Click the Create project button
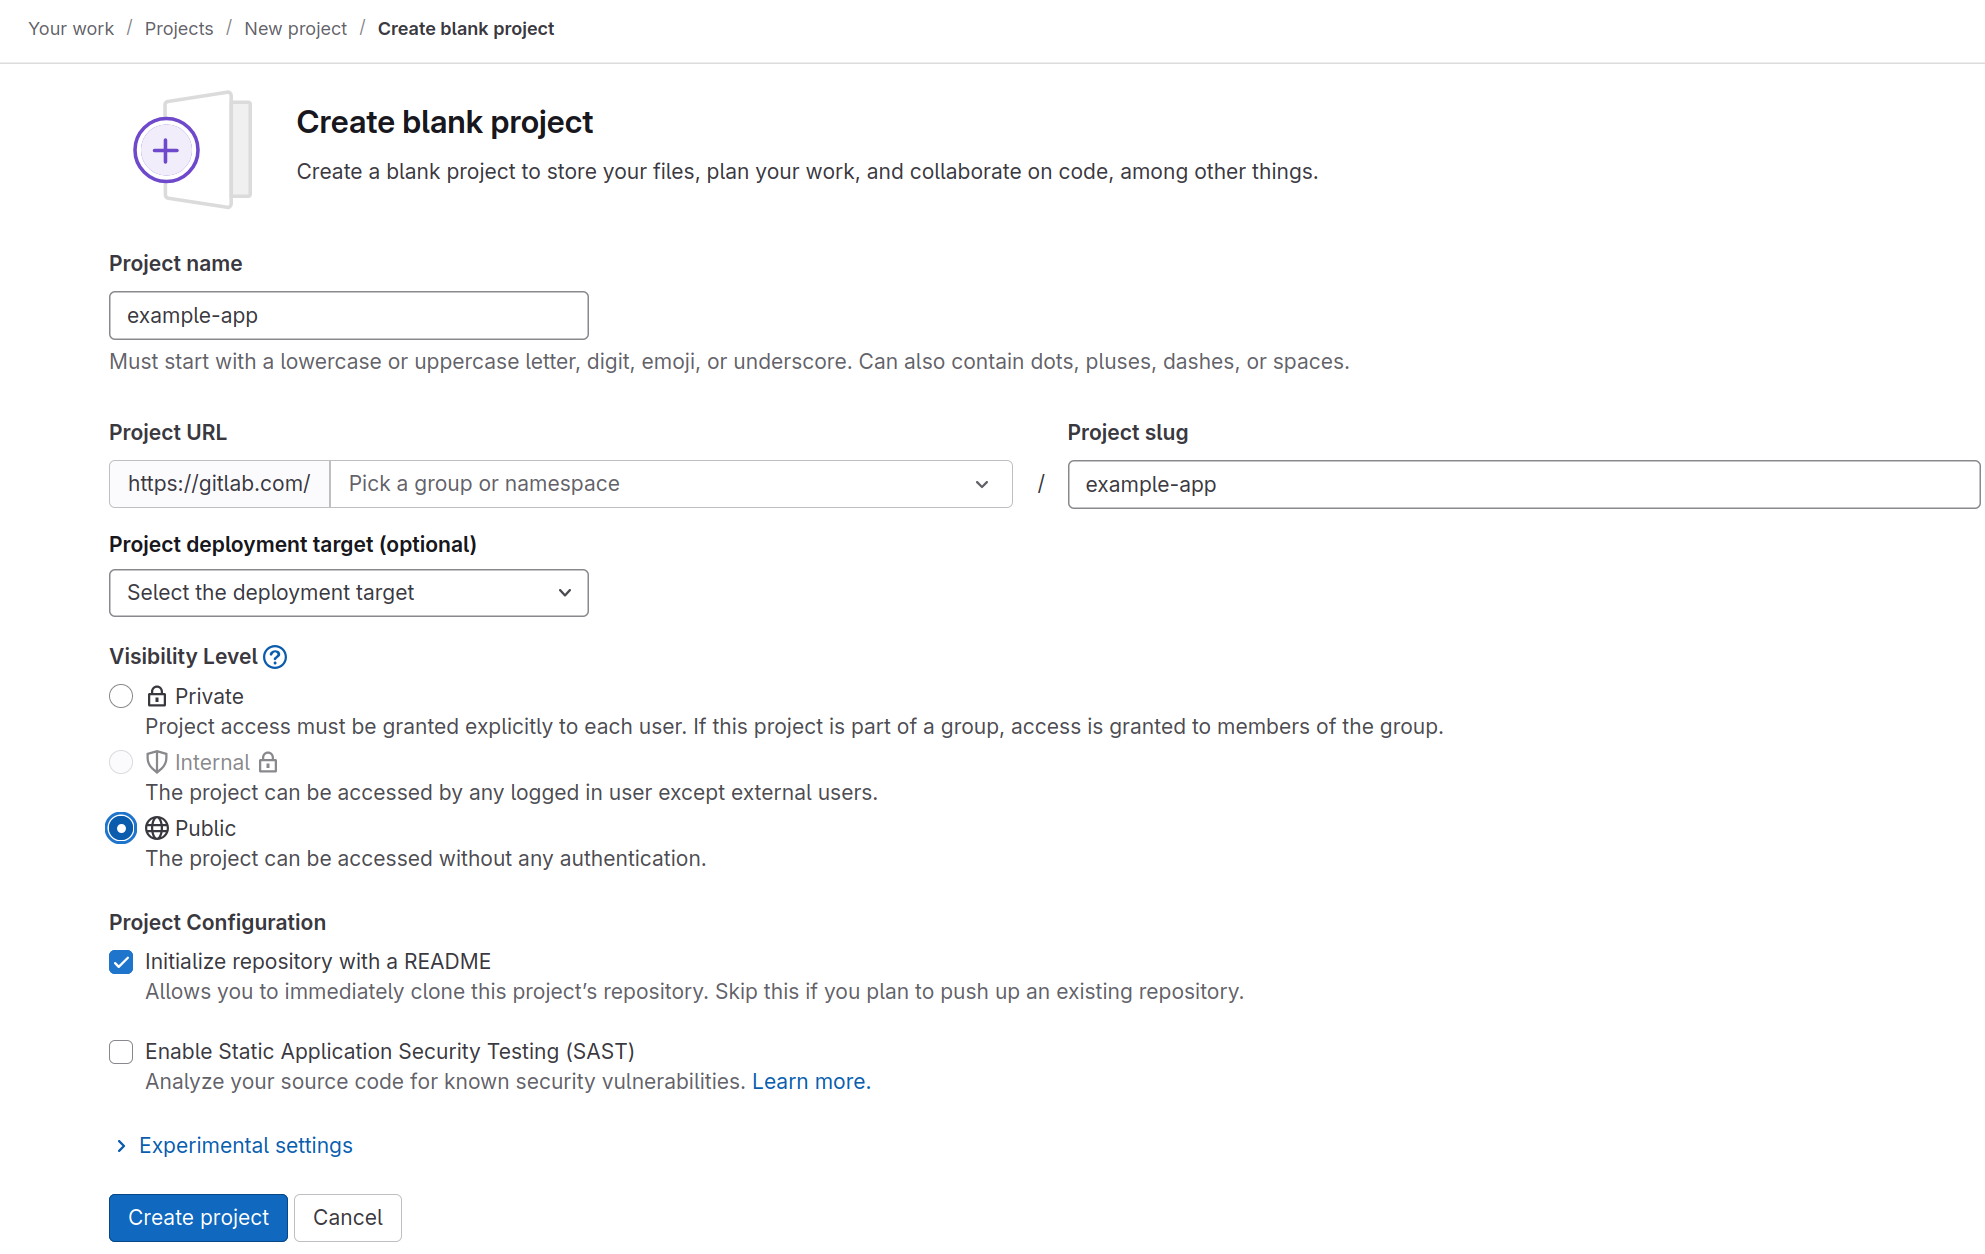The height and width of the screenshot is (1254, 1985). [x=198, y=1218]
